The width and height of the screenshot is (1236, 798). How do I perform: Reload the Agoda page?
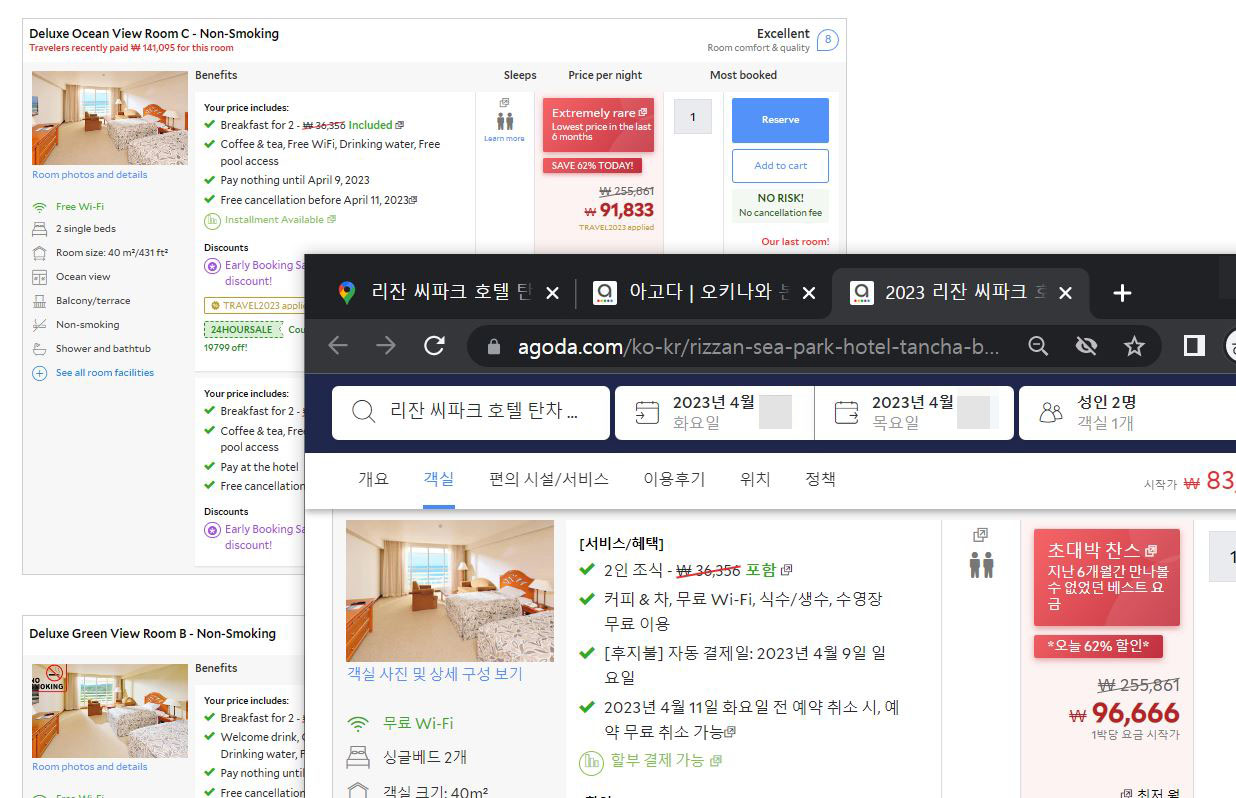(x=434, y=346)
